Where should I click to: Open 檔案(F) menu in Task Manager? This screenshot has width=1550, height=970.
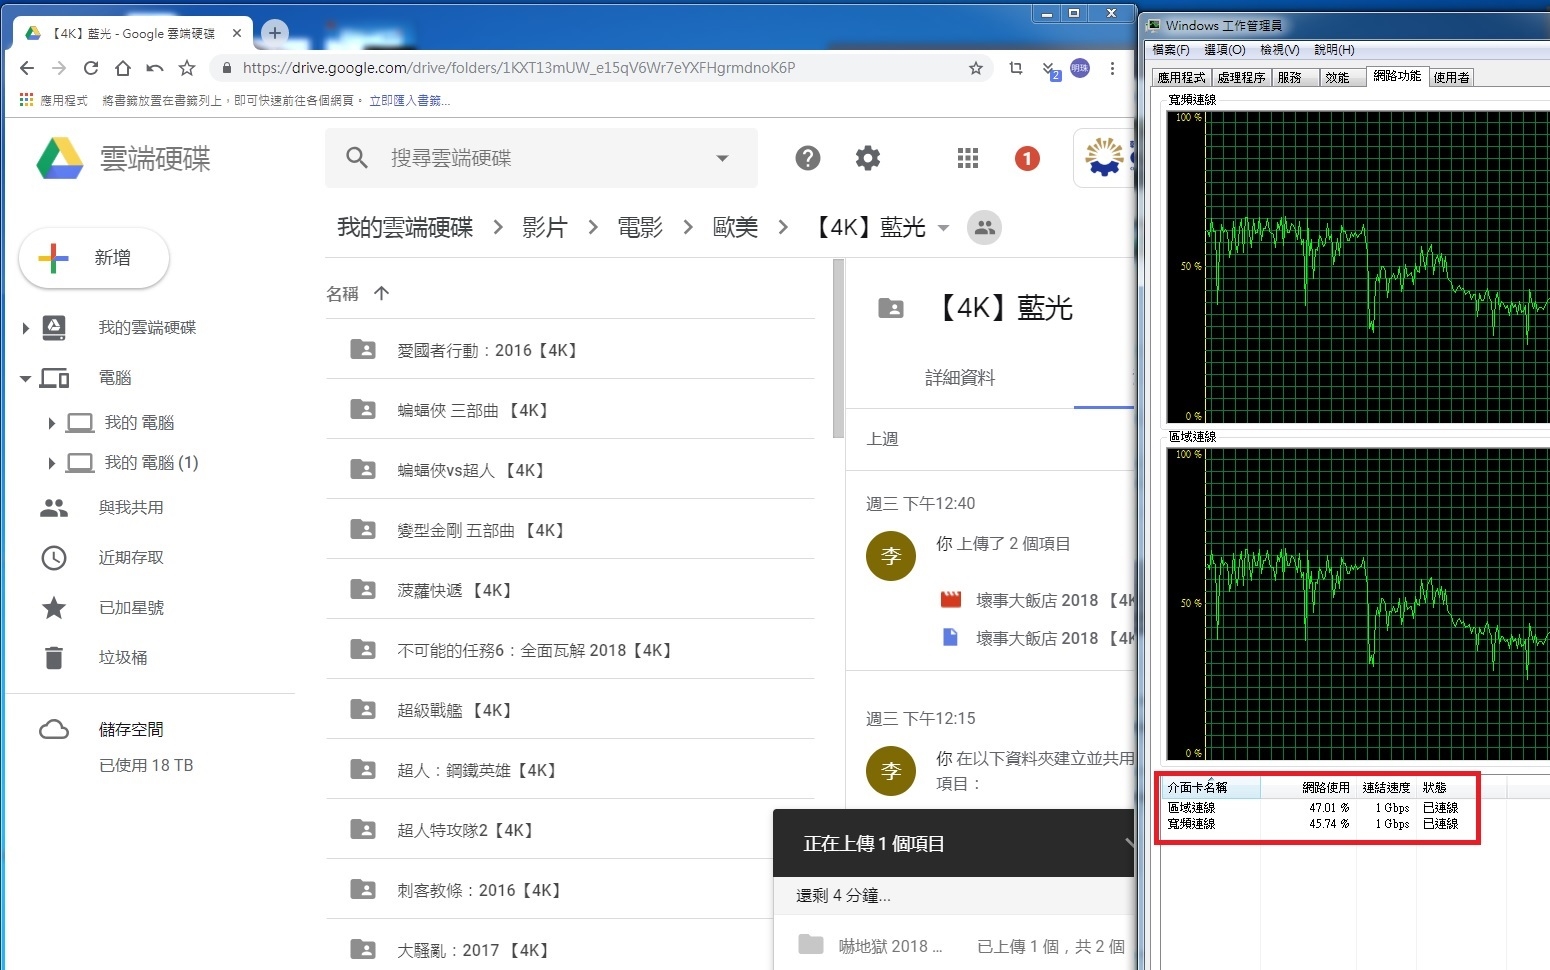click(x=1171, y=50)
